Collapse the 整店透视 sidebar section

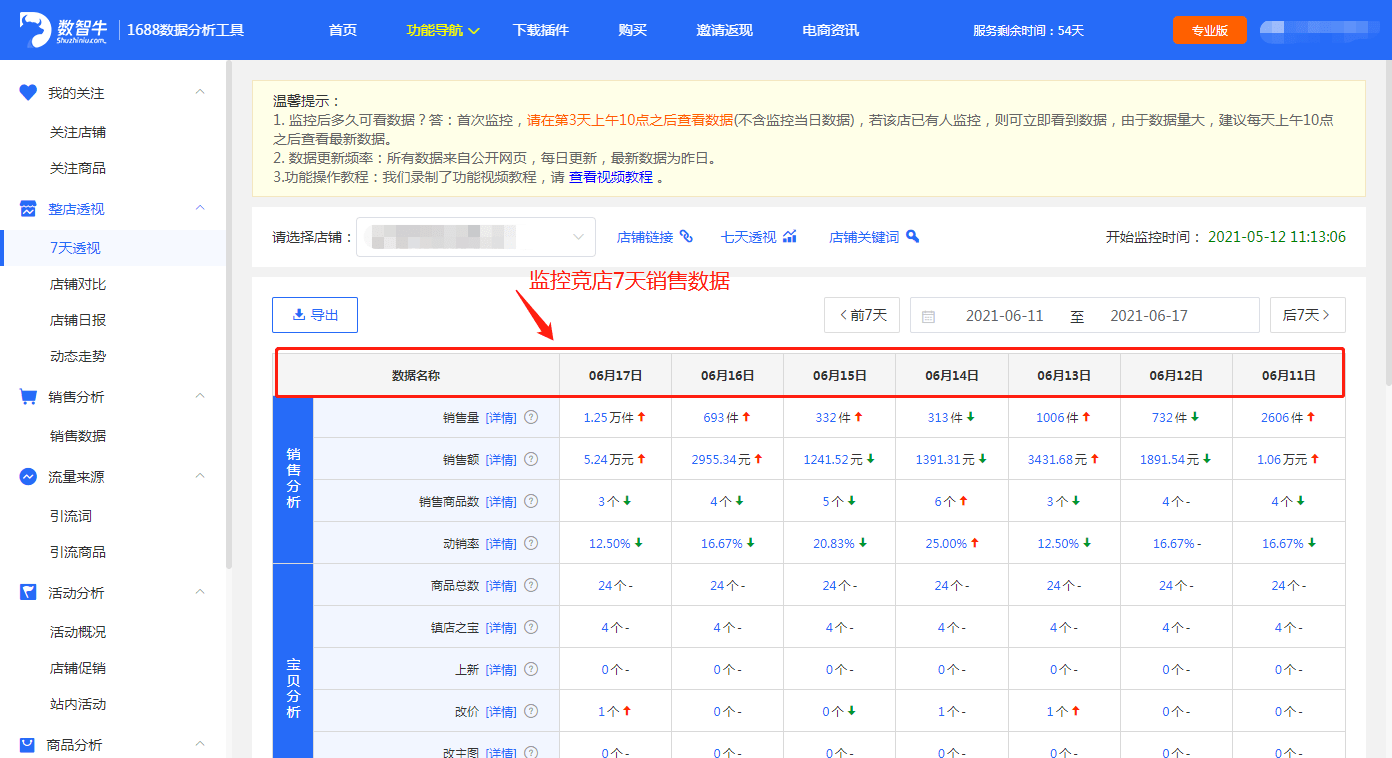click(x=200, y=208)
